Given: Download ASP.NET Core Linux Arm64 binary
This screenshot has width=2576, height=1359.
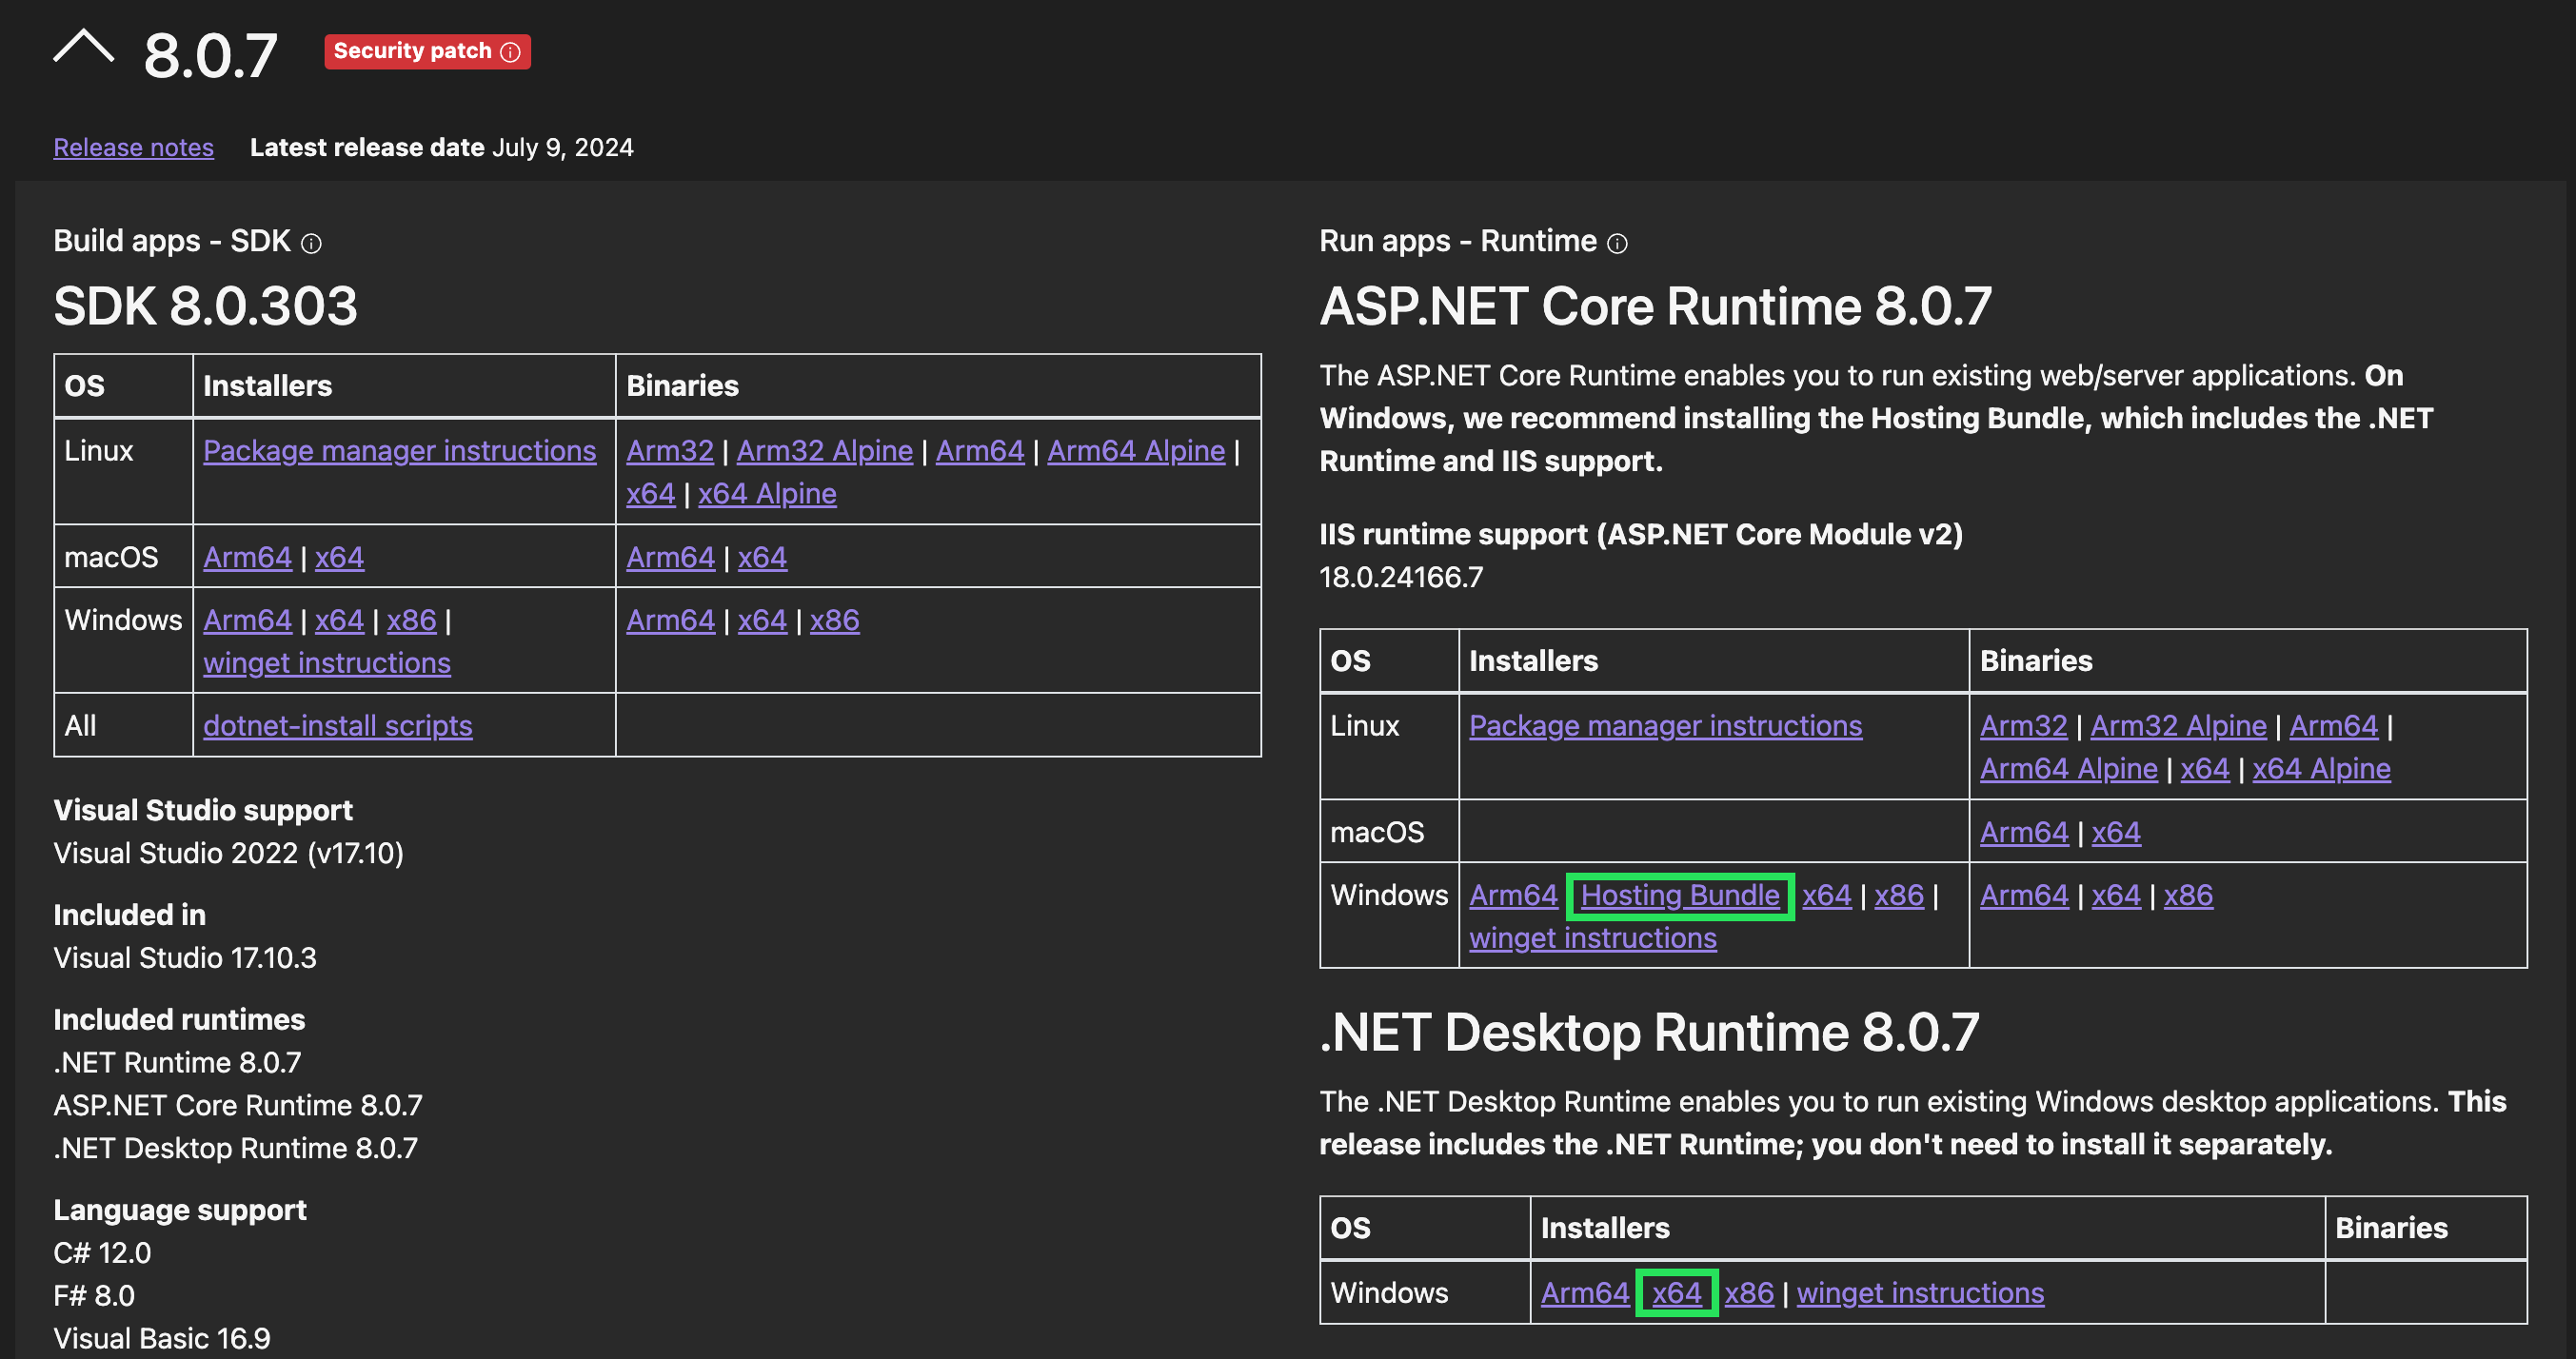Looking at the screenshot, I should (2334, 726).
